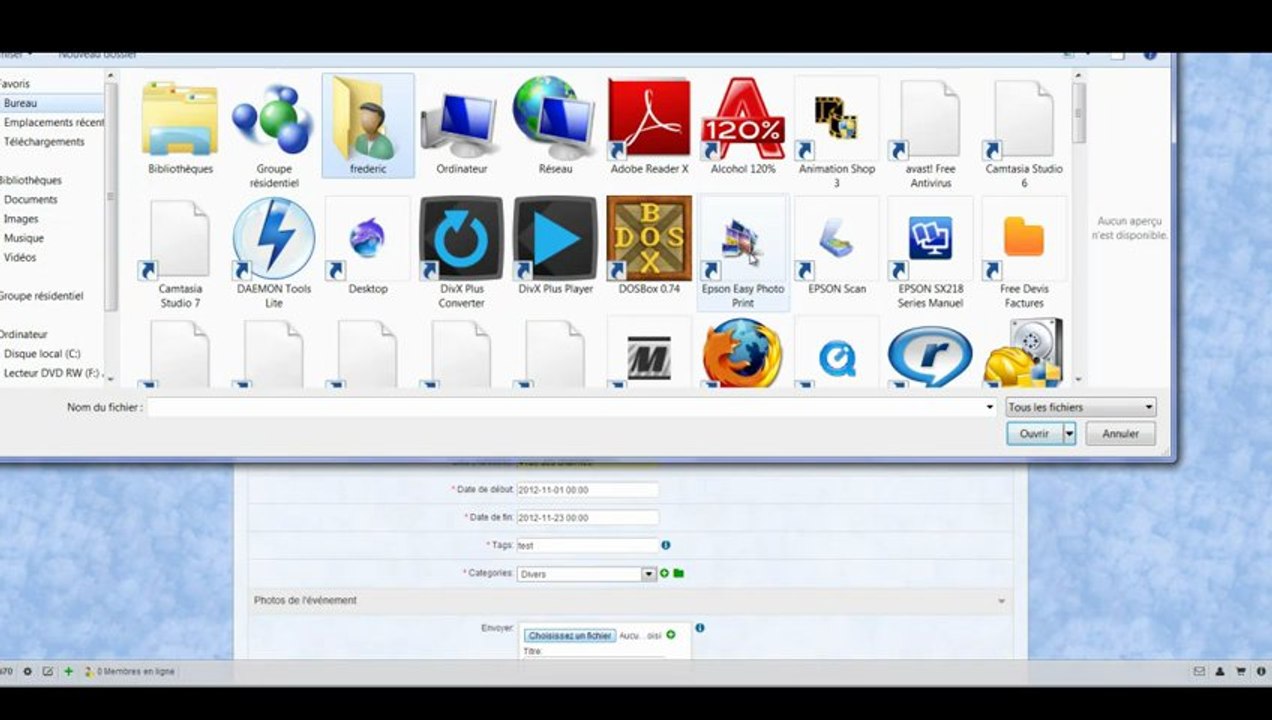The width and height of the screenshot is (1272, 720).
Task: Select the frederic user folder
Action: coord(368,126)
